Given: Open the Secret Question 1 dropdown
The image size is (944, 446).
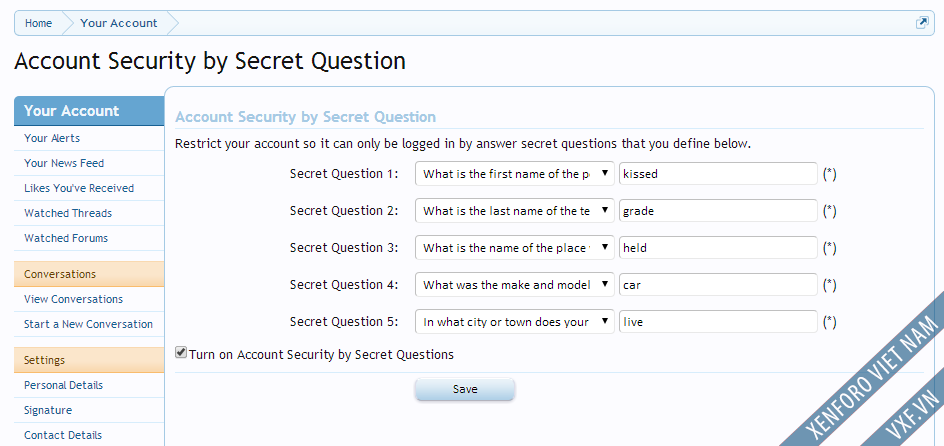Looking at the screenshot, I should point(515,174).
